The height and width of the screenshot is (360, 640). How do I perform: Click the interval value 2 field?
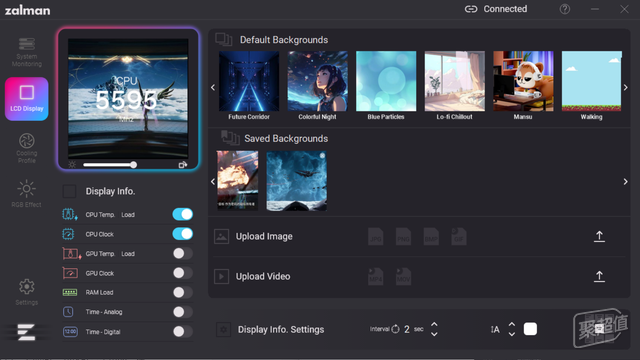click(x=407, y=329)
